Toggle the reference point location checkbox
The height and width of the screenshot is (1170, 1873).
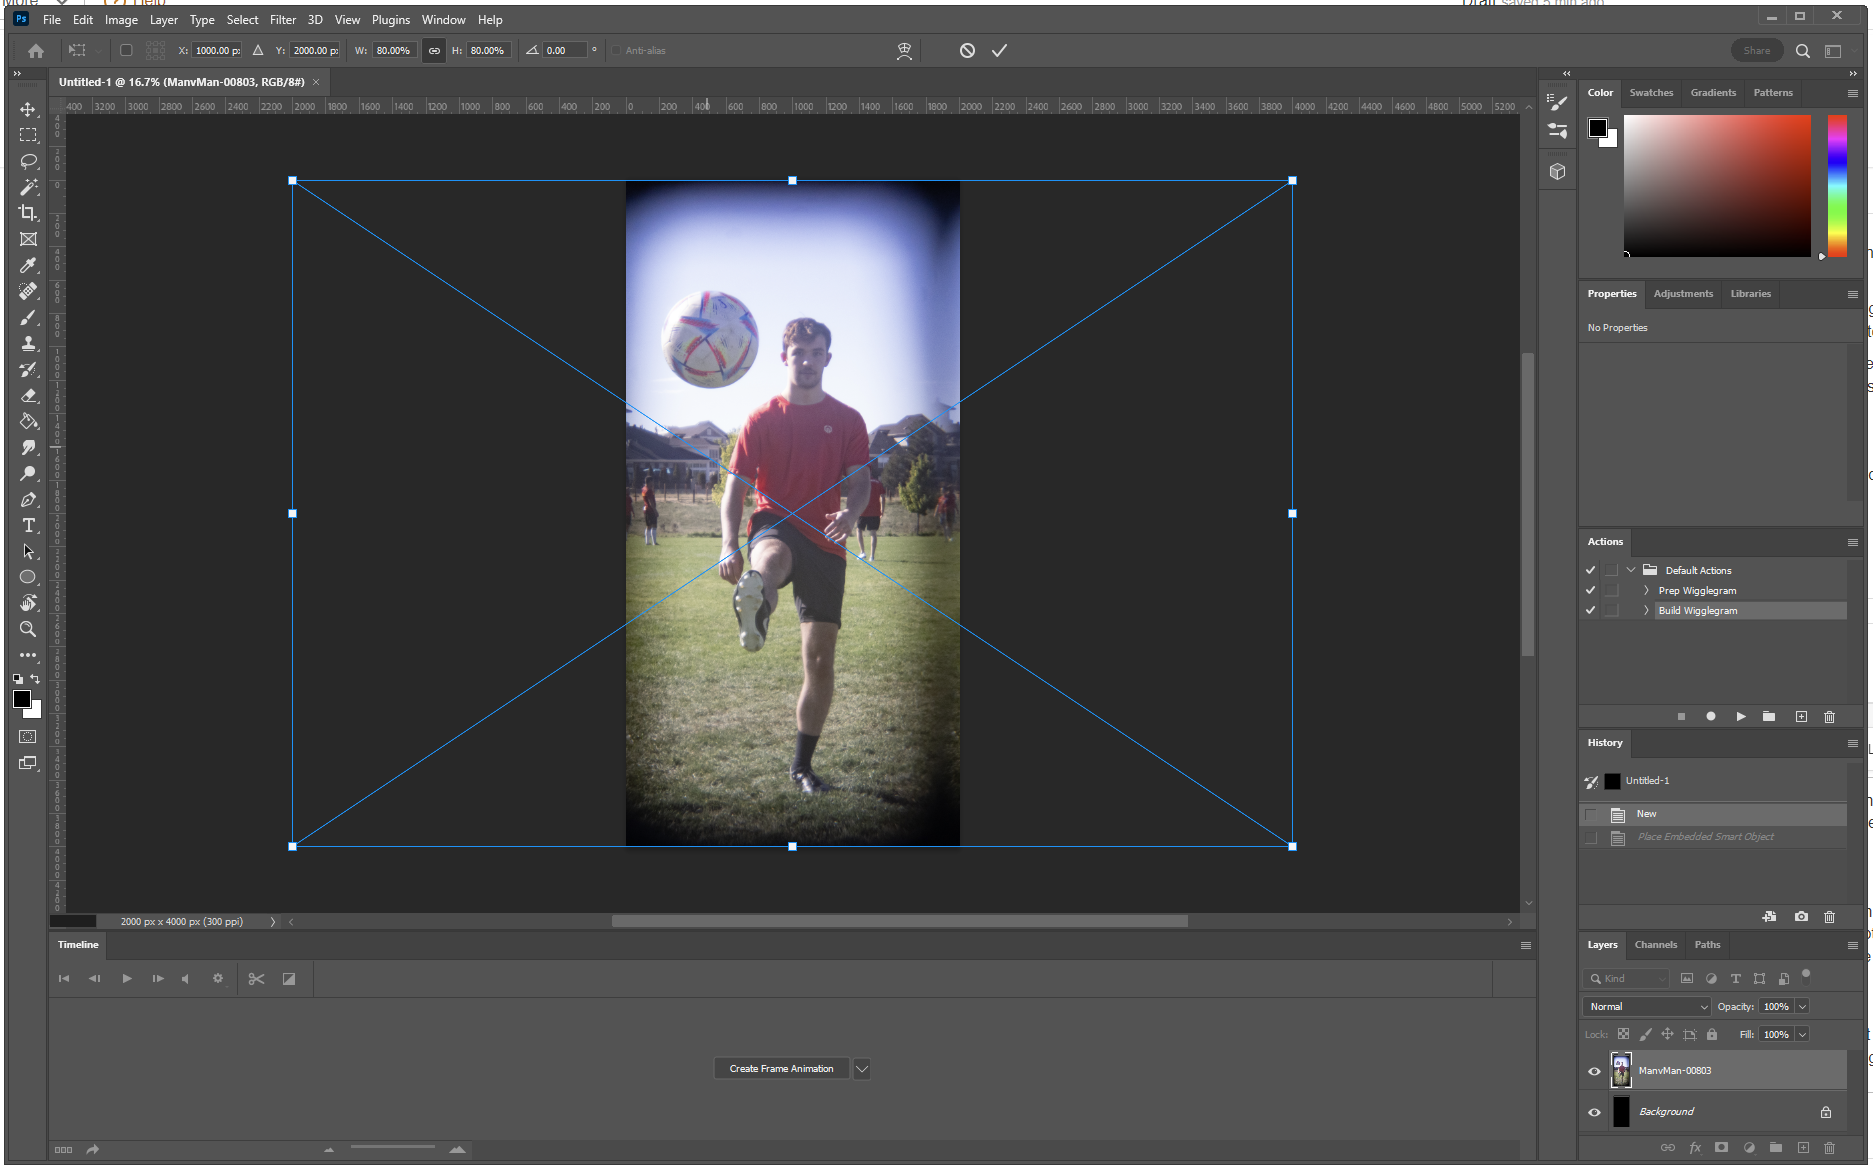click(x=126, y=50)
